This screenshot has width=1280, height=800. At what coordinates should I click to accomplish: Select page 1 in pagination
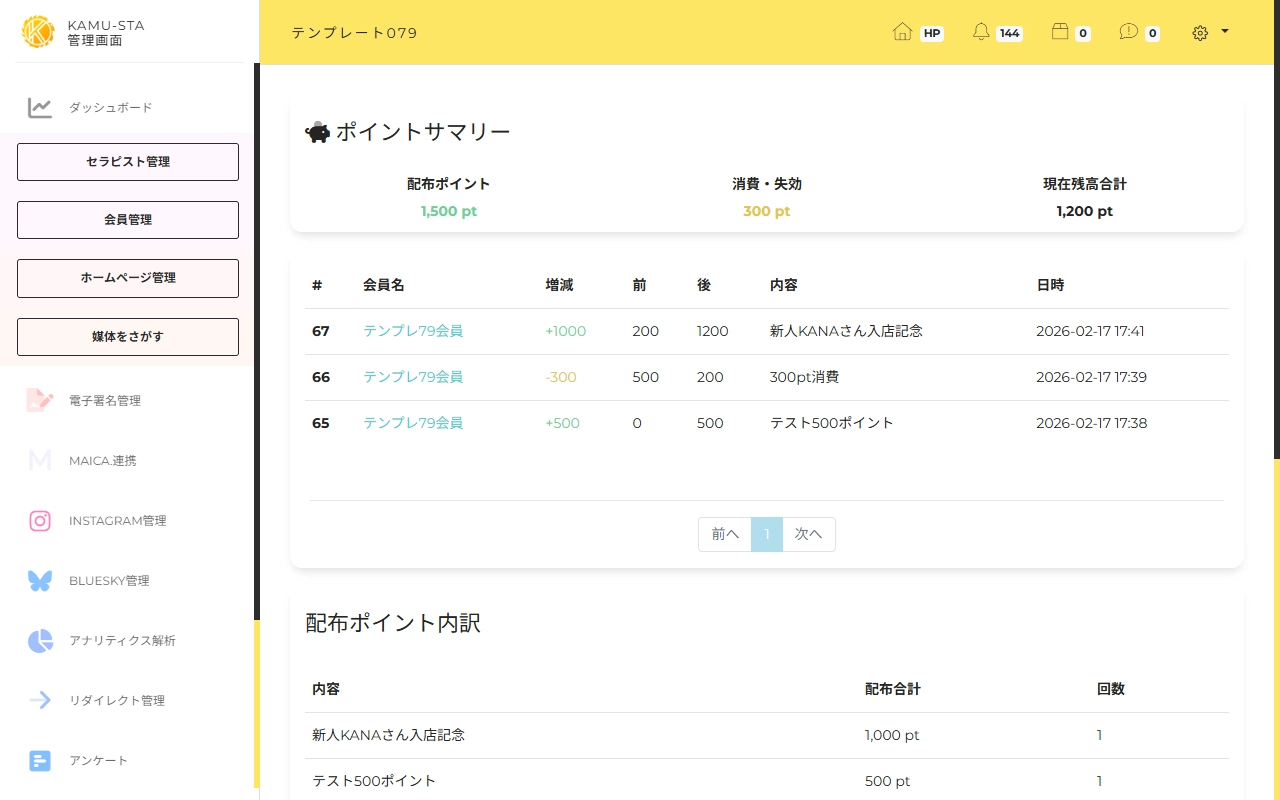tap(767, 534)
